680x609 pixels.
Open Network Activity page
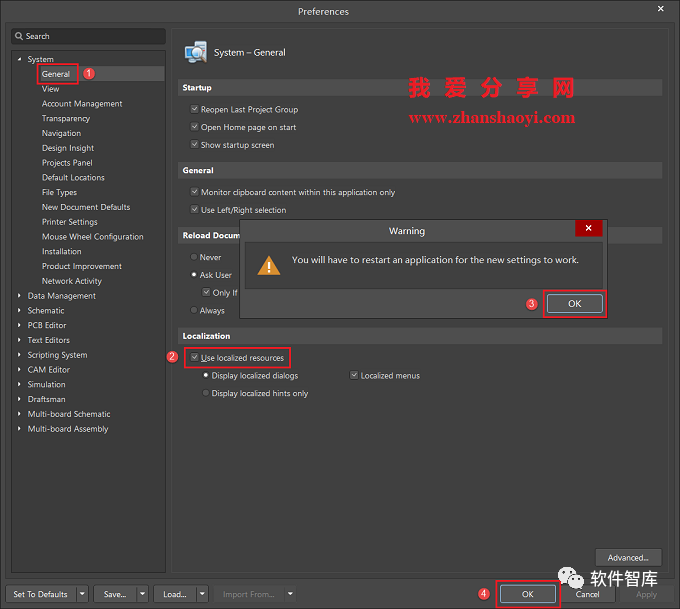72,281
